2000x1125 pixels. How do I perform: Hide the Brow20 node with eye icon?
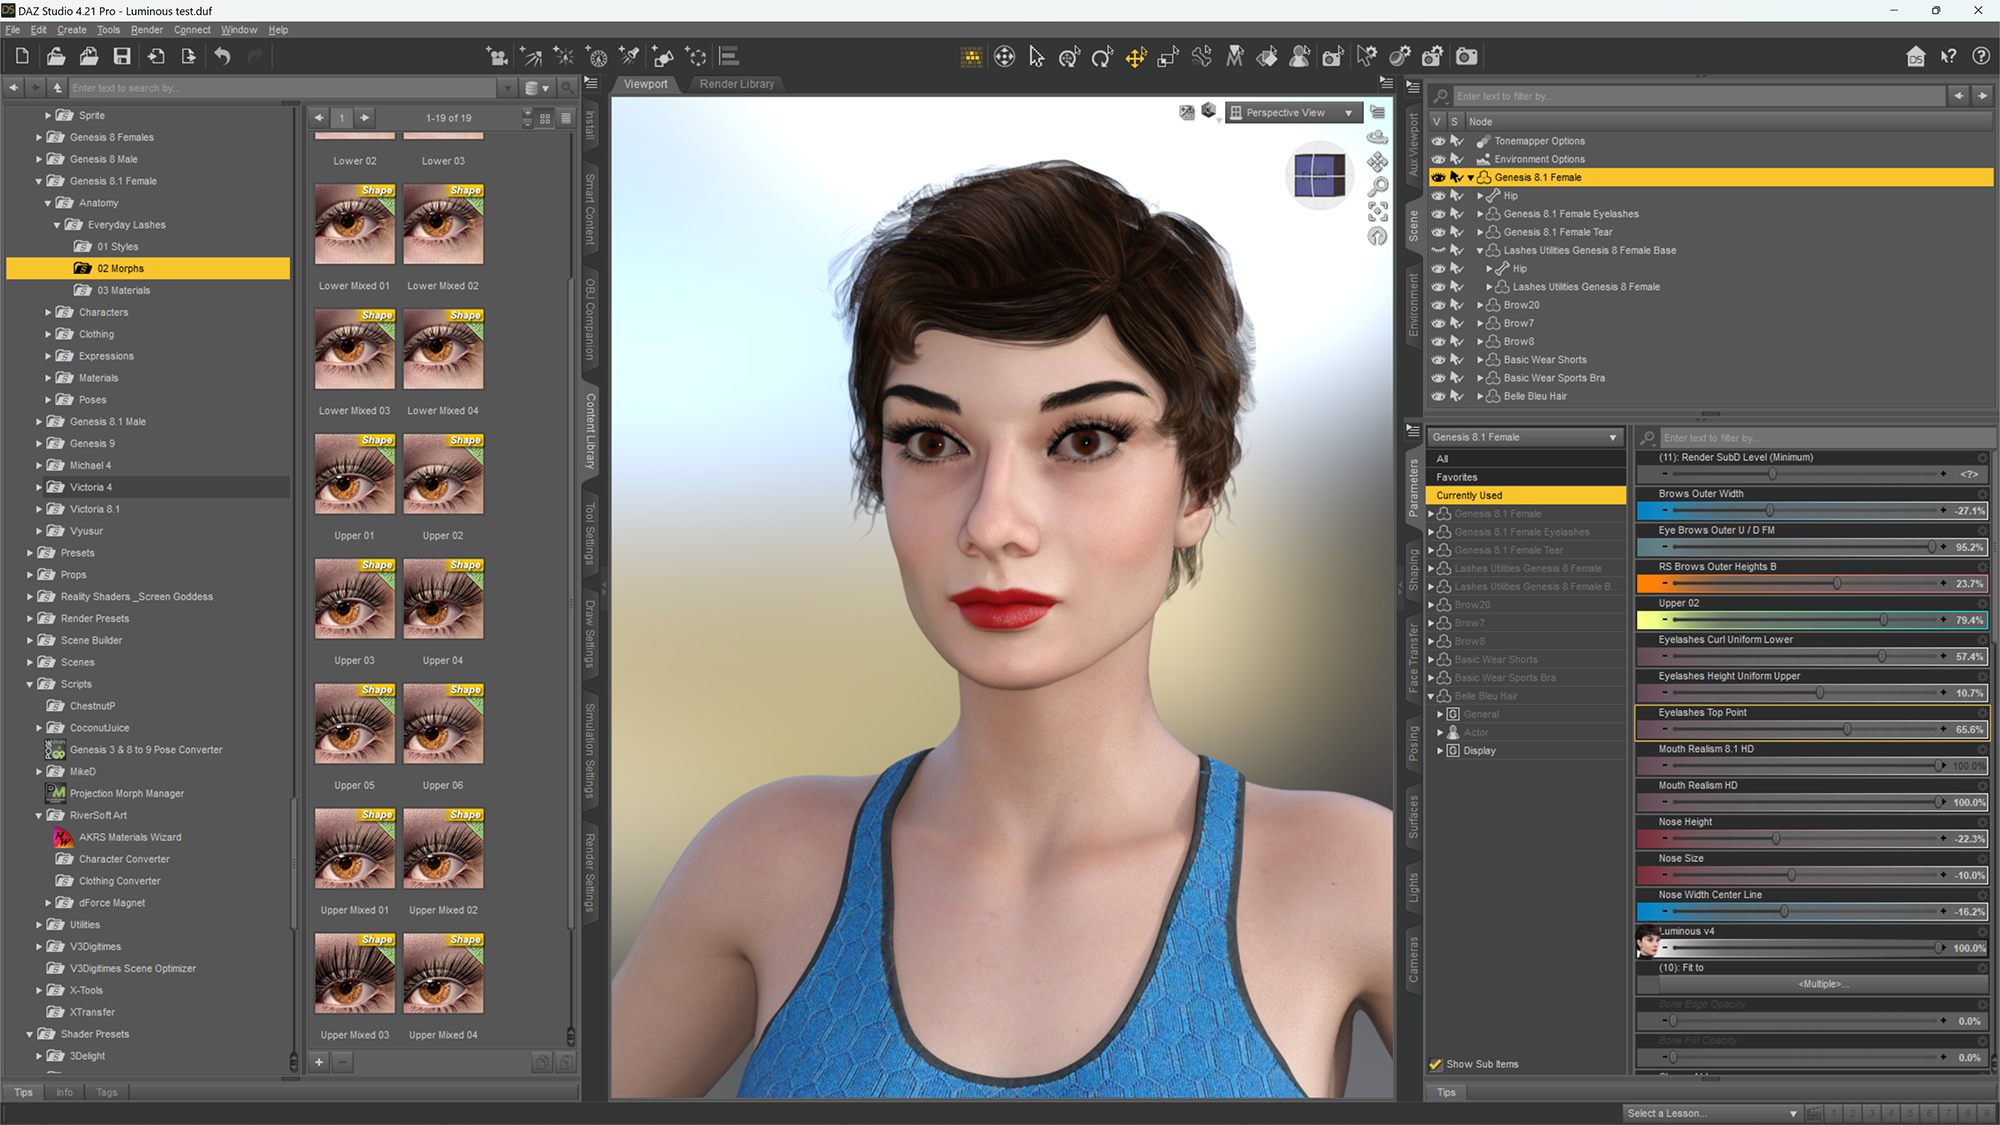1438,305
